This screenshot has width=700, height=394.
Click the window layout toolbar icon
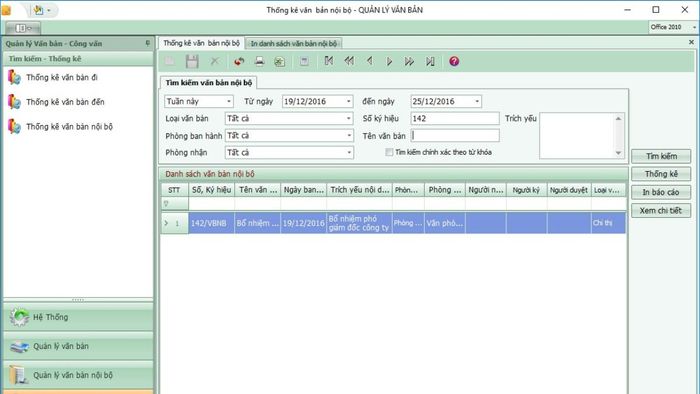click(x=304, y=62)
